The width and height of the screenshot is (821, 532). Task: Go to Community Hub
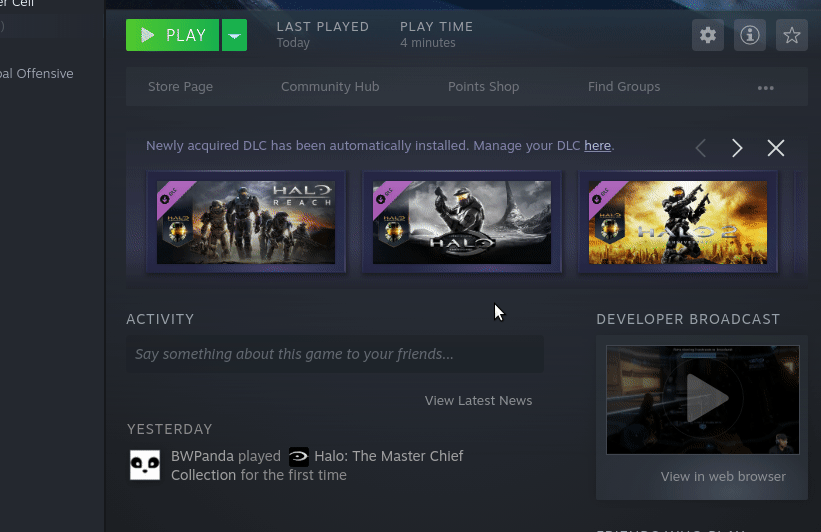330,86
